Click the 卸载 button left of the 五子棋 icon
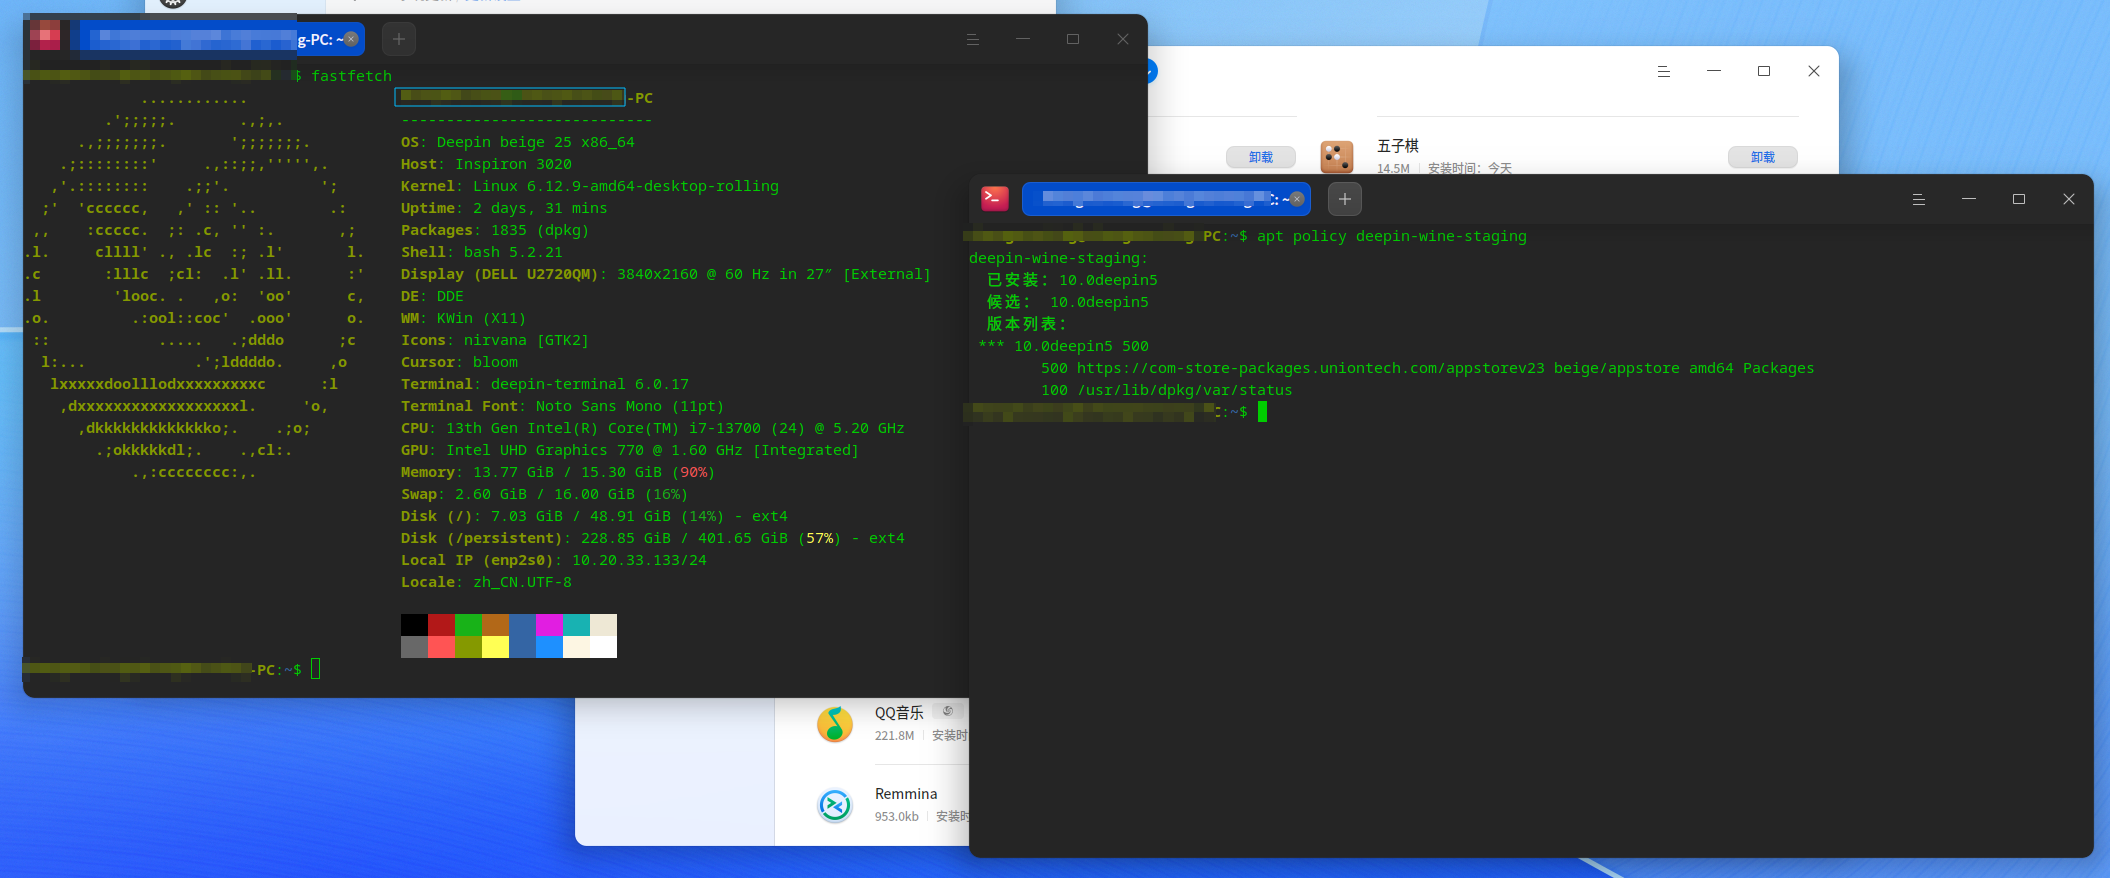The image size is (2110, 878). [x=1261, y=157]
